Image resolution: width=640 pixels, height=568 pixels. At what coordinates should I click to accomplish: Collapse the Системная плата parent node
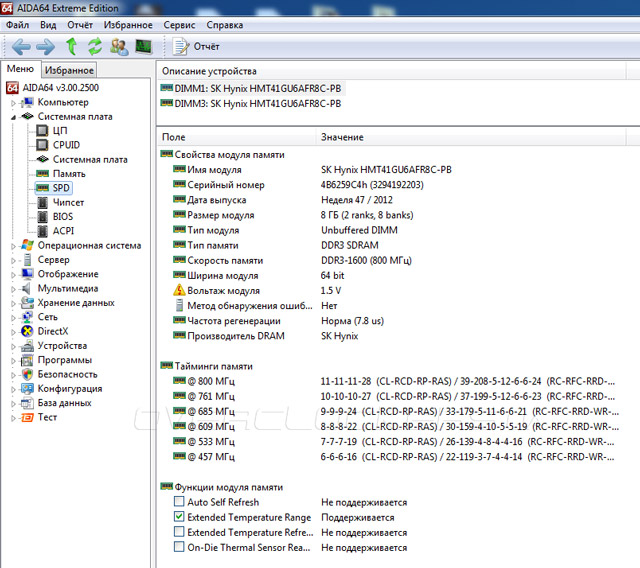pos(13,117)
